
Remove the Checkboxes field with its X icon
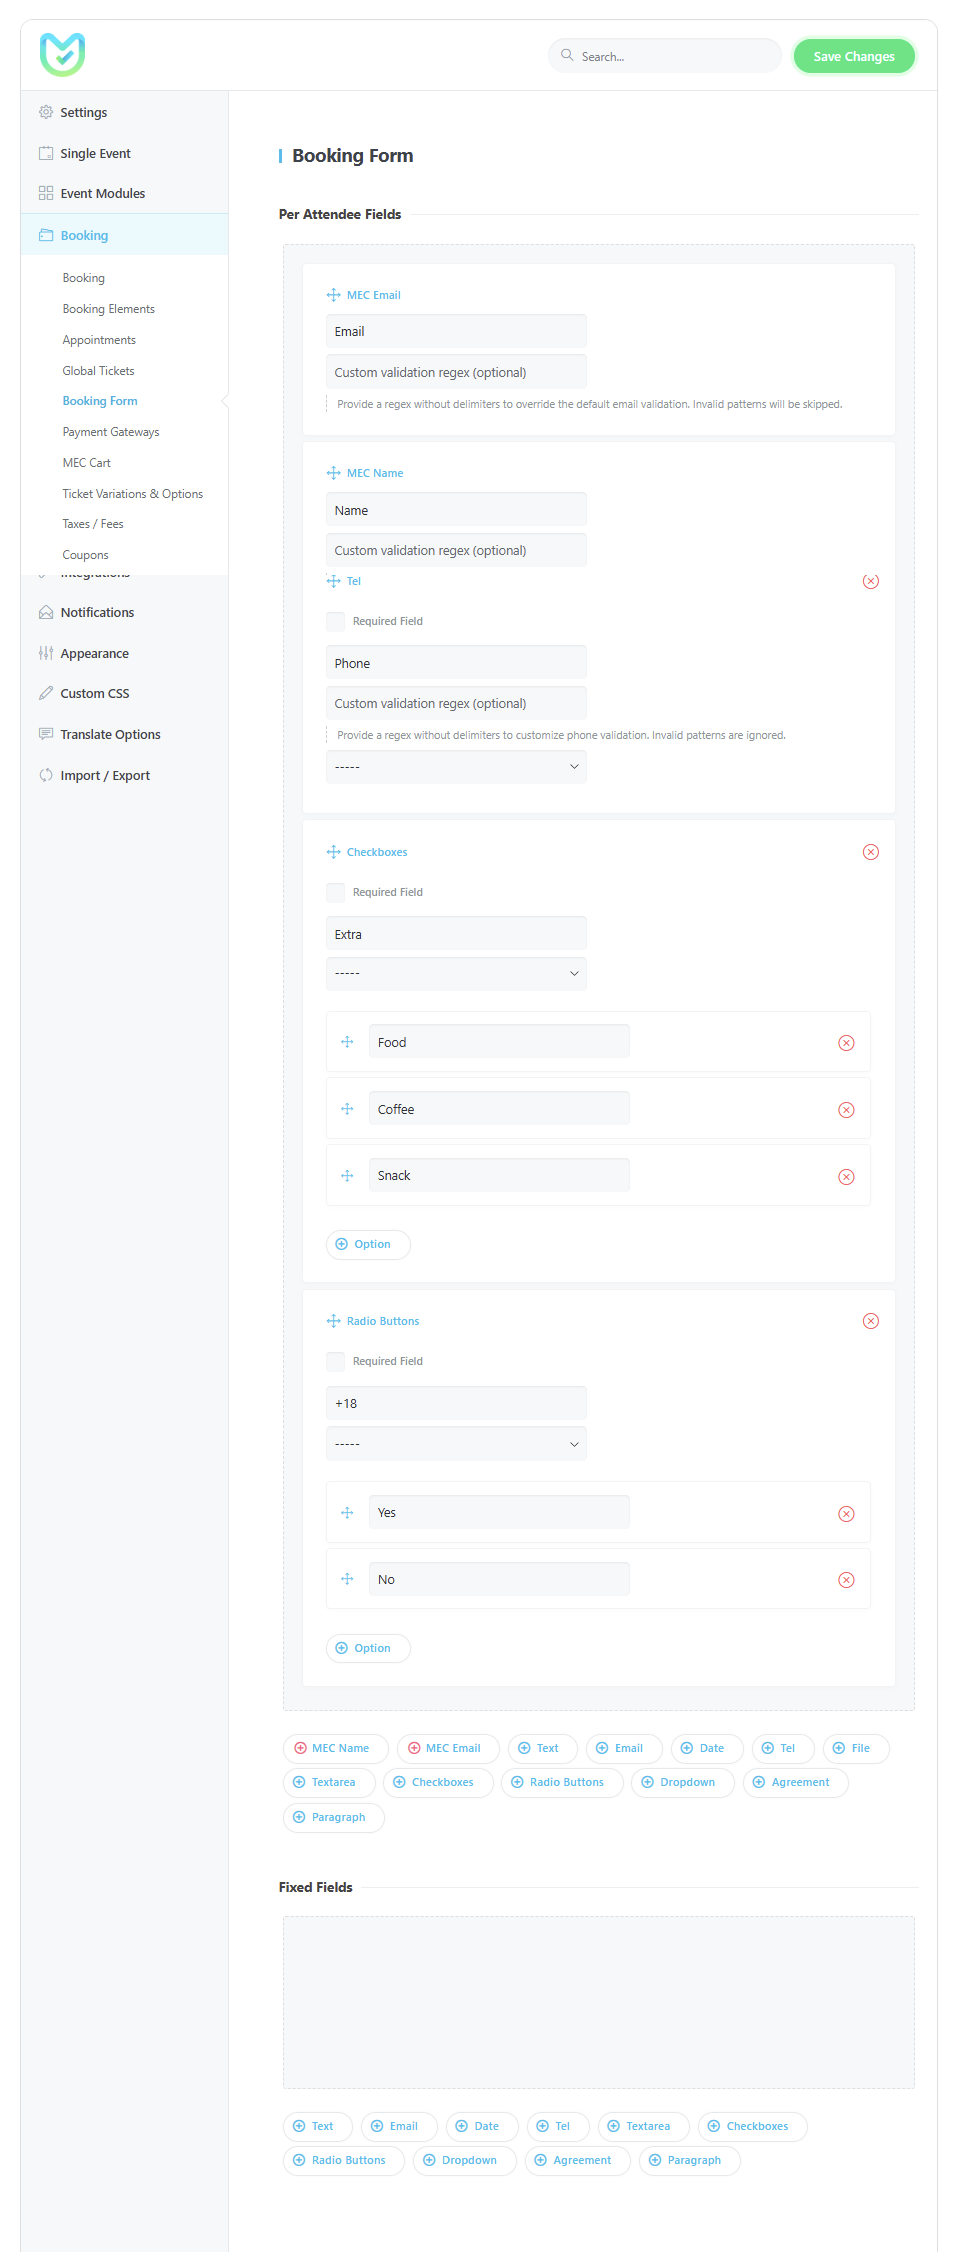coord(870,852)
